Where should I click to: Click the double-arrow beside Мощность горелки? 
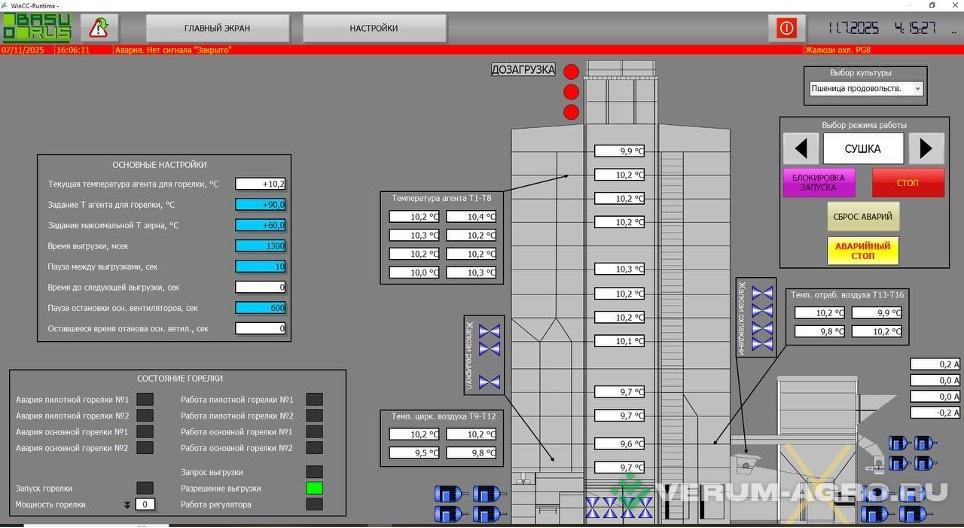tap(127, 505)
